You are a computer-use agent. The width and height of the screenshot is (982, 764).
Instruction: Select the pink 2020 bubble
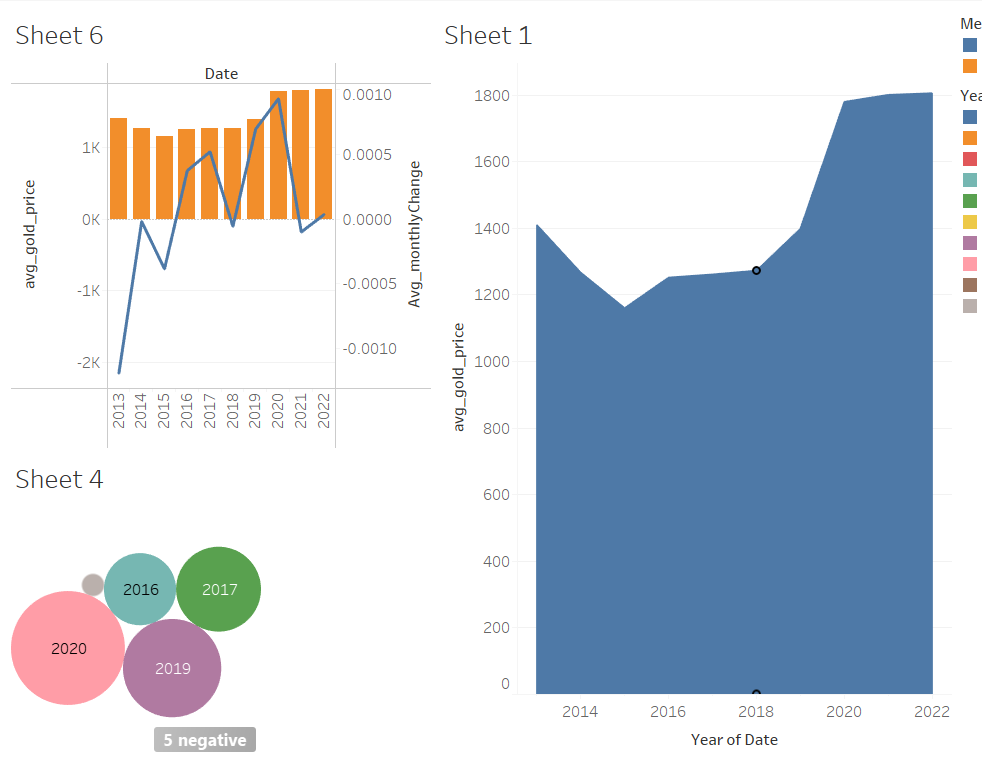coord(68,648)
